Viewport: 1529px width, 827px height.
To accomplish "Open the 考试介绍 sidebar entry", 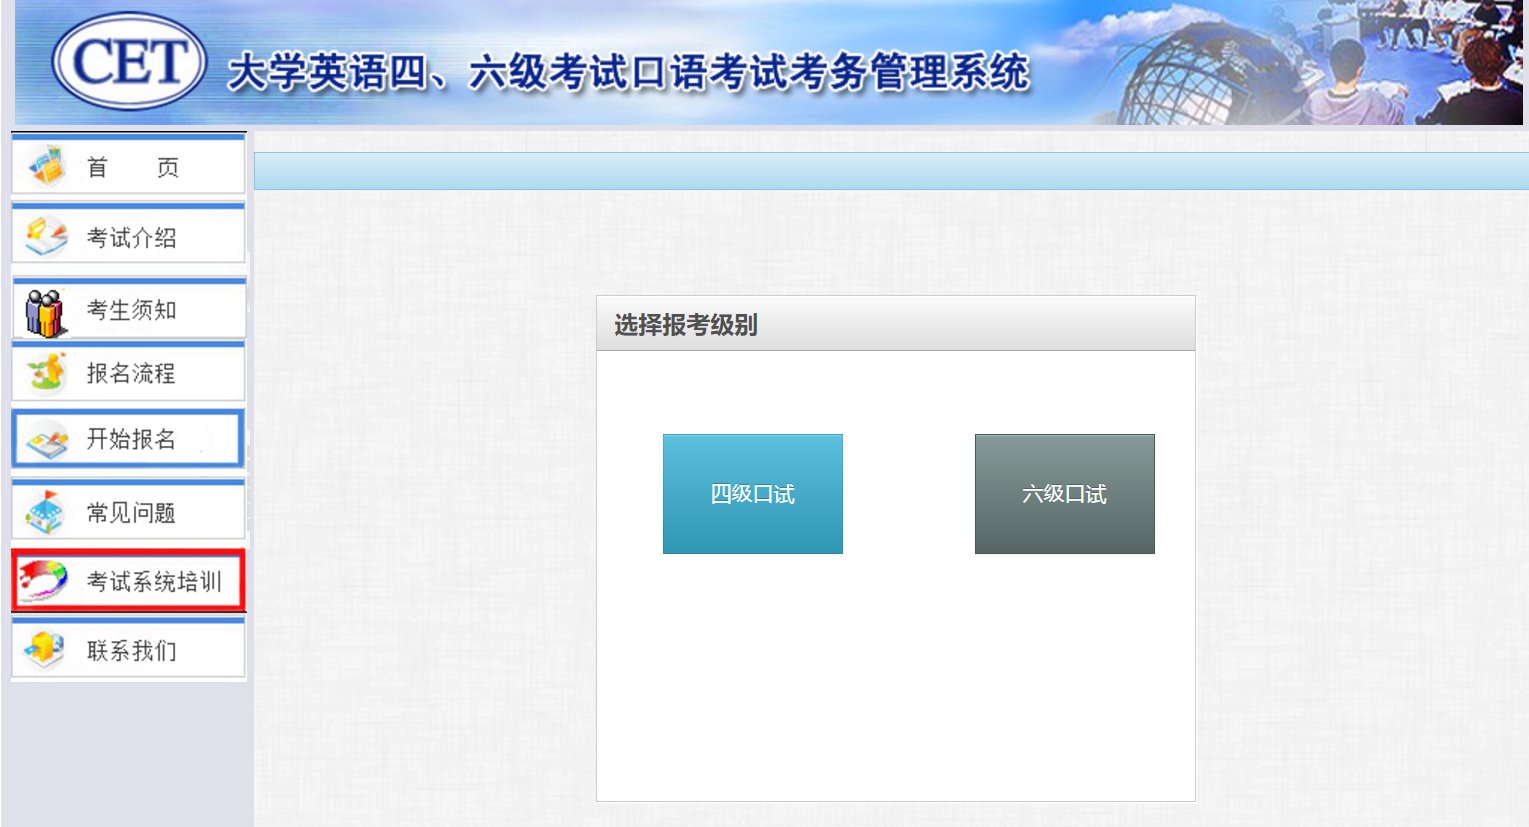I will (x=130, y=235).
